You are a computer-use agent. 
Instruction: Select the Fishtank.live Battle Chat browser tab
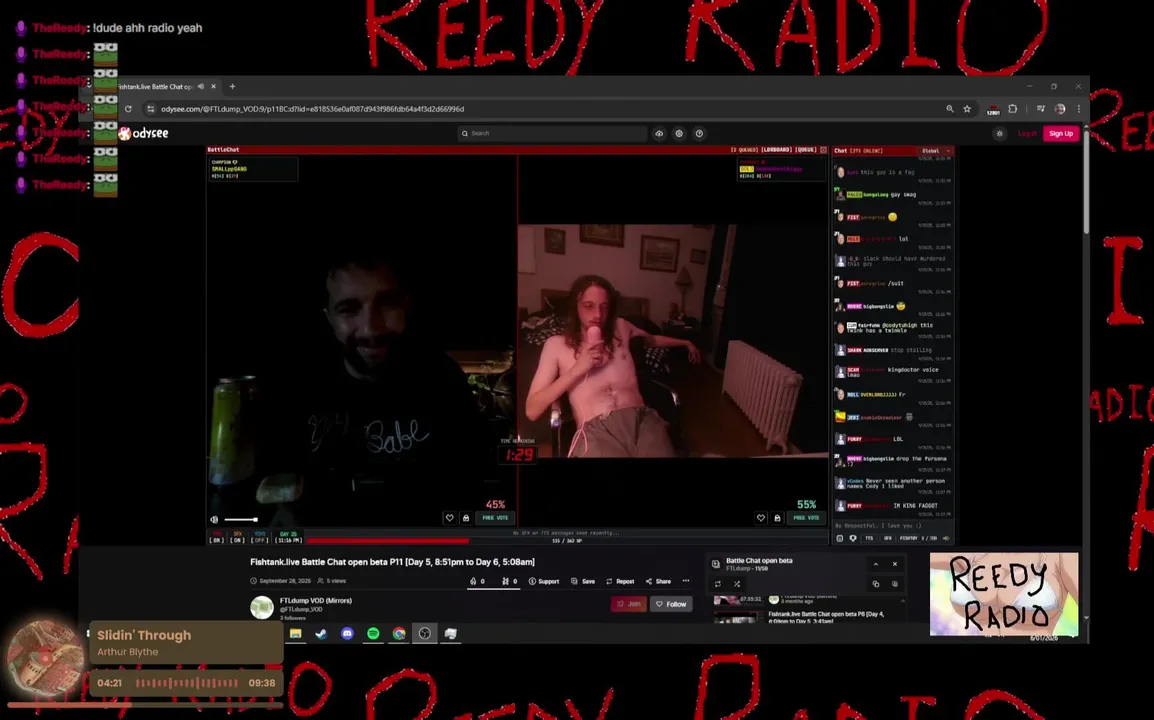157,86
